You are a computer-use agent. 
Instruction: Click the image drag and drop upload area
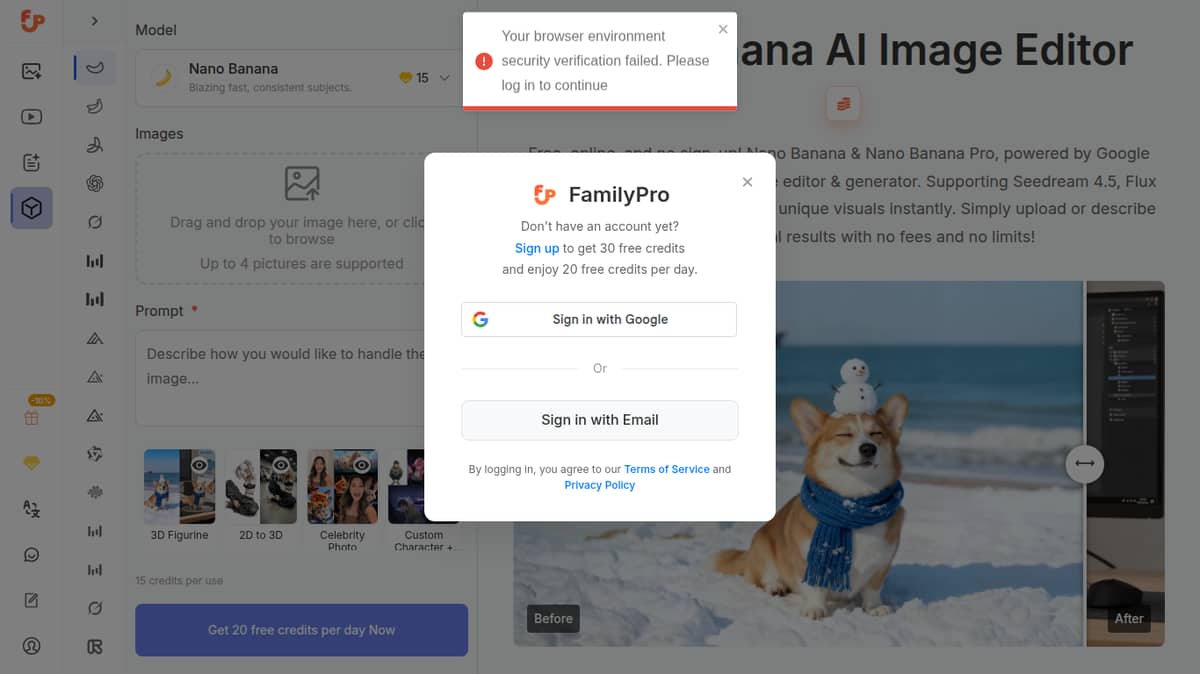[x=302, y=218]
